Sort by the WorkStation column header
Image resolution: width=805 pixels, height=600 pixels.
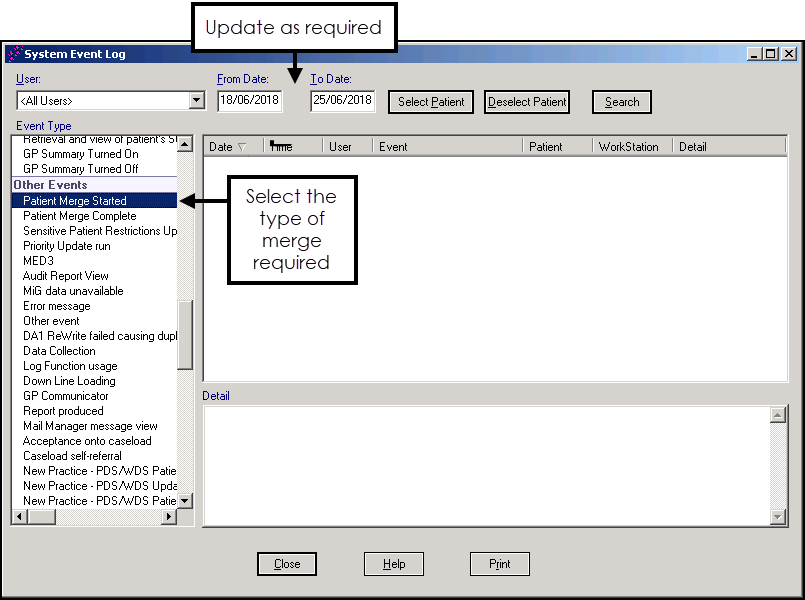(628, 147)
